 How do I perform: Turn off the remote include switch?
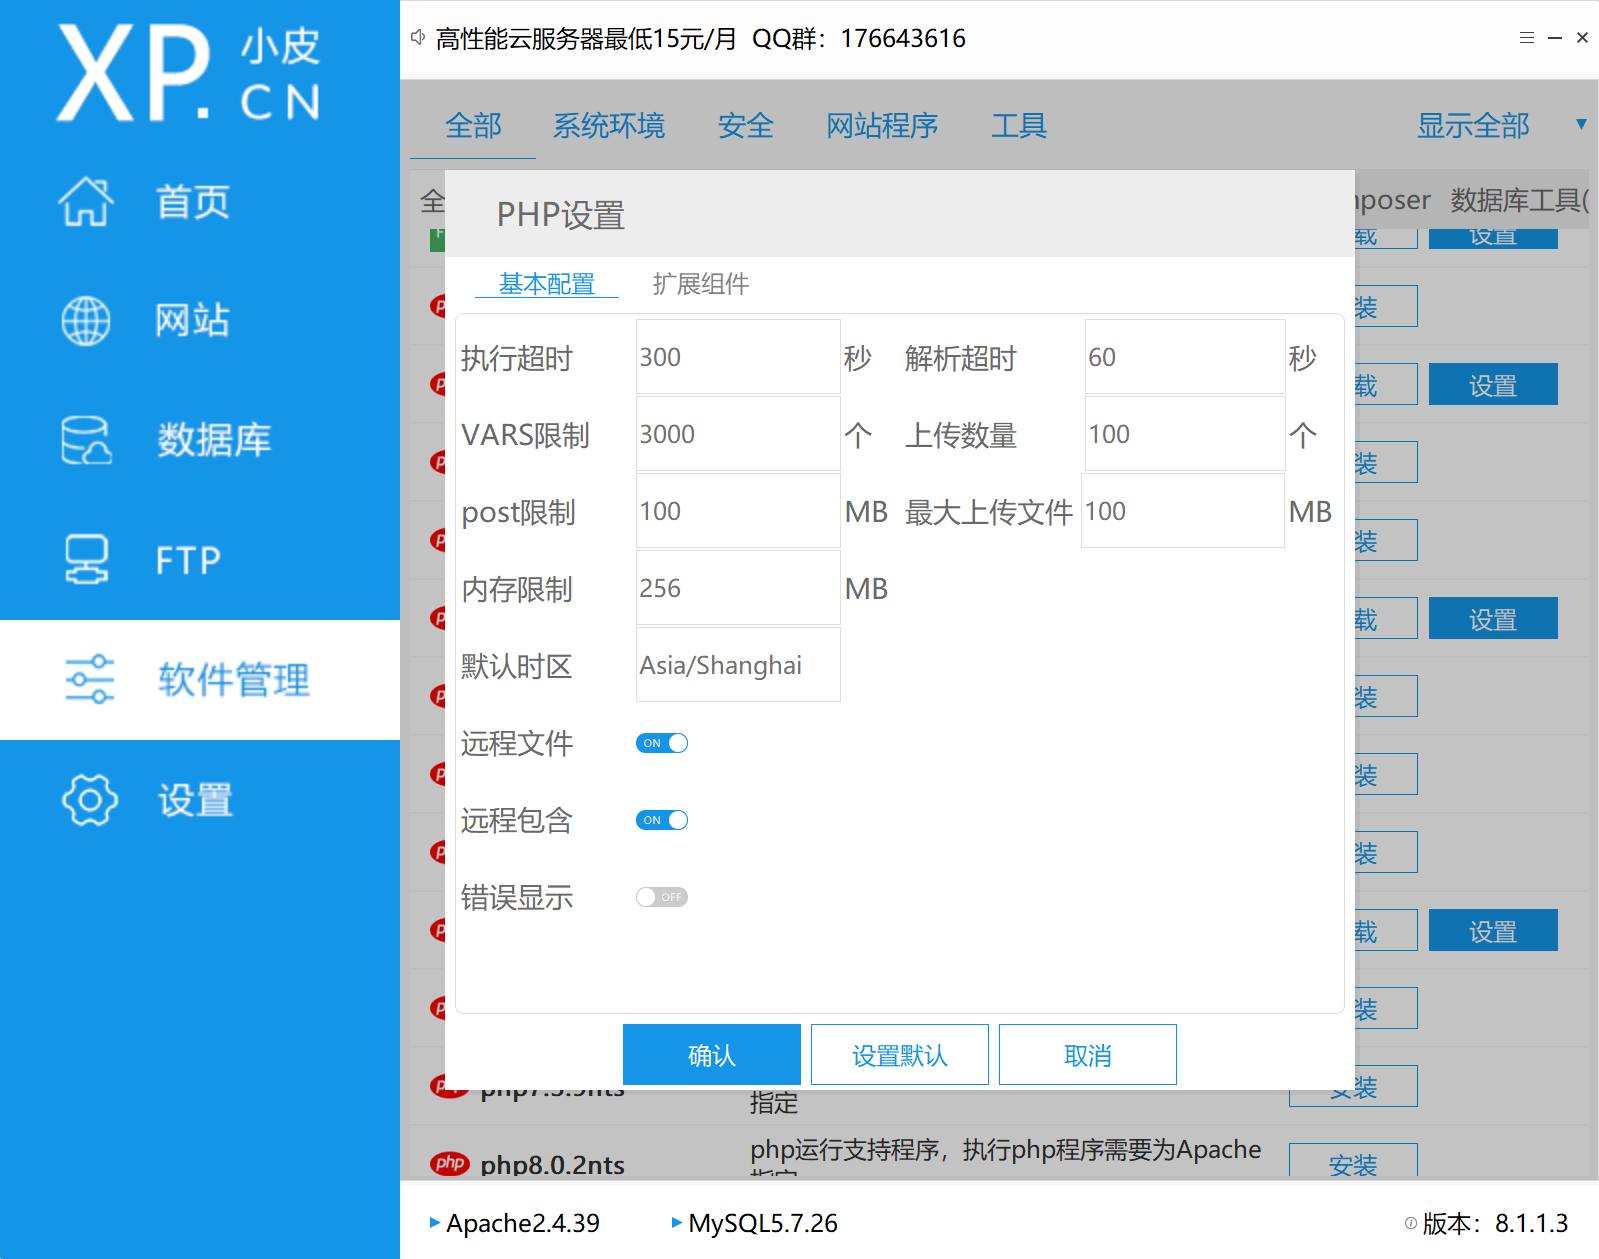pyautogui.click(x=661, y=820)
